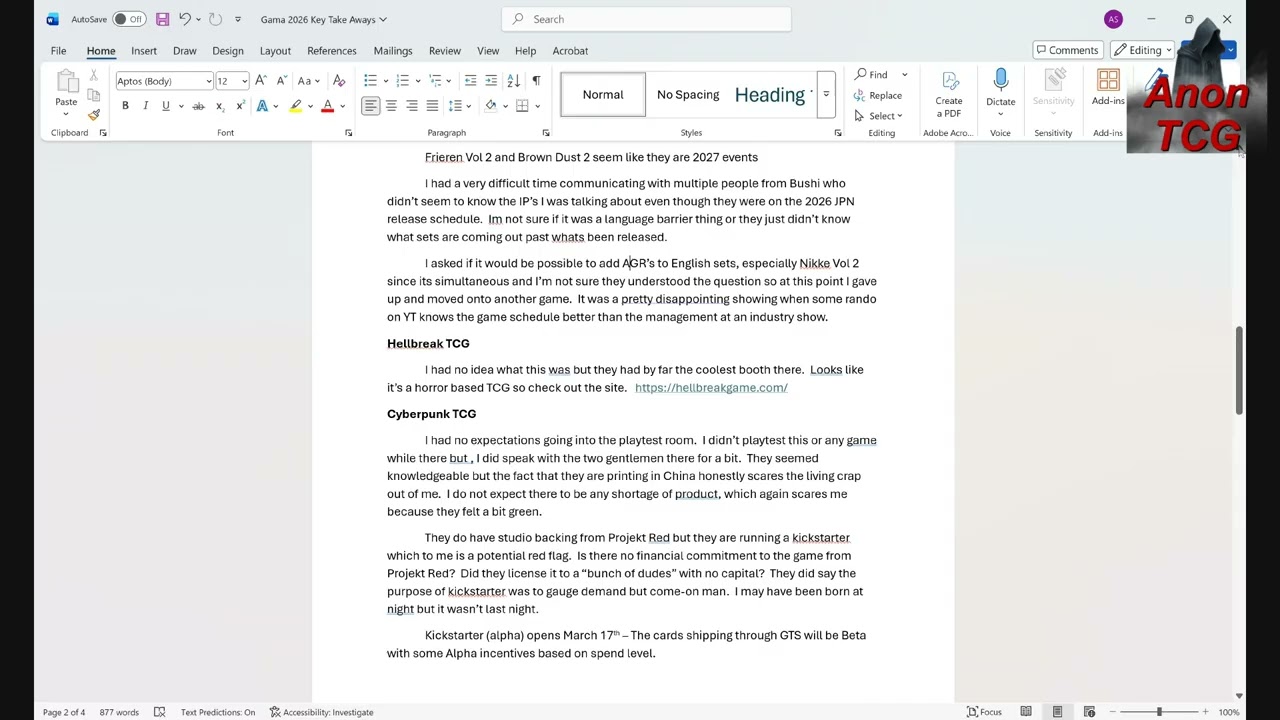The width and height of the screenshot is (1280, 720).
Task: Toggle Bold formatting
Action: [x=125, y=106]
